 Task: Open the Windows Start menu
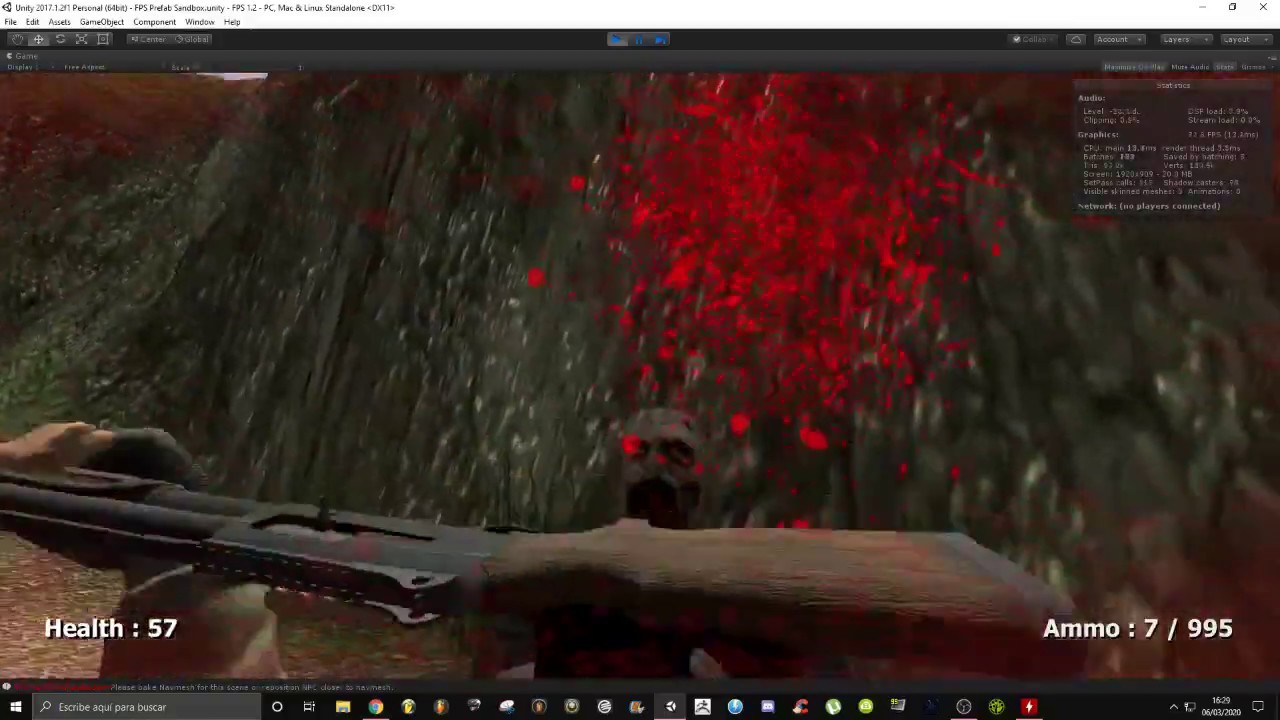pyautogui.click(x=16, y=707)
